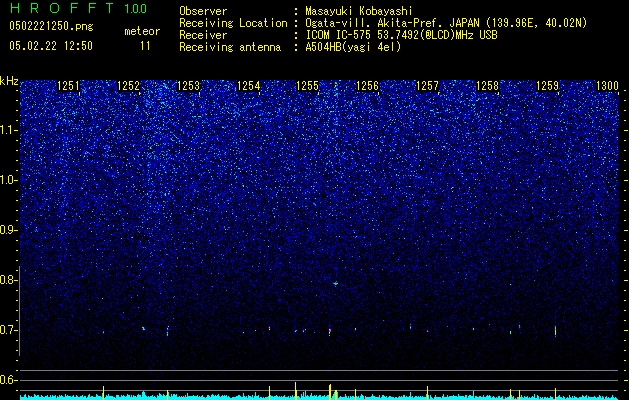The image size is (629, 400).
Task: Click the meteor echo below the 1259 marker
Action: (555, 331)
